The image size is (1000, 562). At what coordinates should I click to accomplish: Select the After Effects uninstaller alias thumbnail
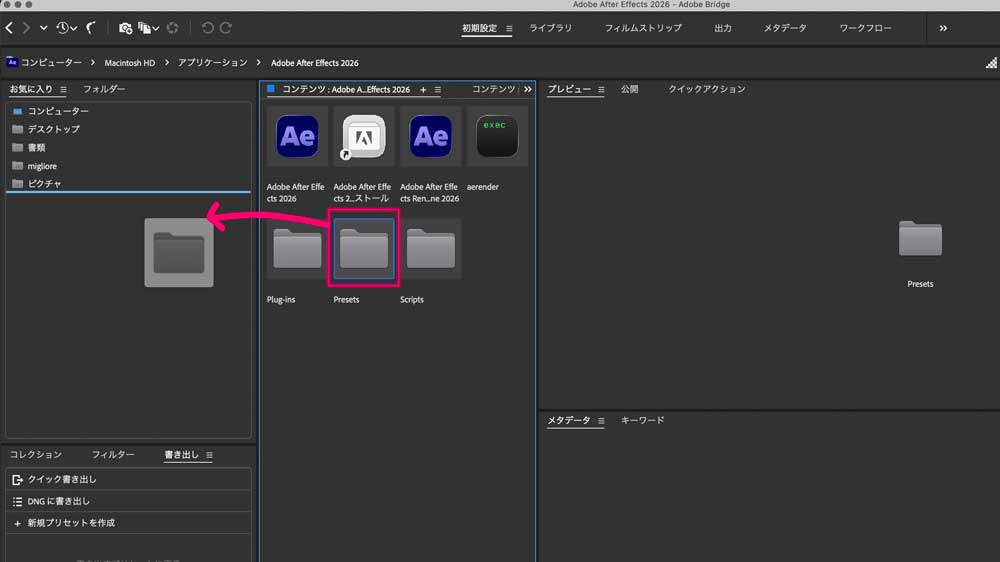click(x=364, y=136)
